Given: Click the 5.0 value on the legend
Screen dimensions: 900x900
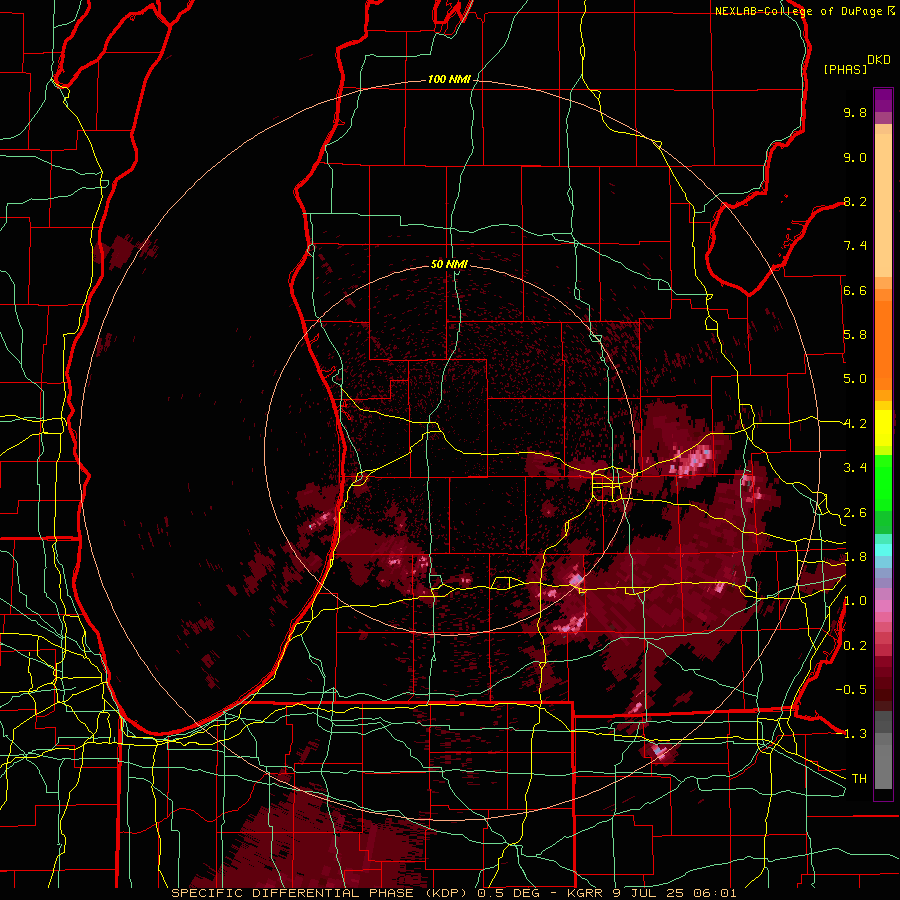Looking at the screenshot, I should (855, 379).
